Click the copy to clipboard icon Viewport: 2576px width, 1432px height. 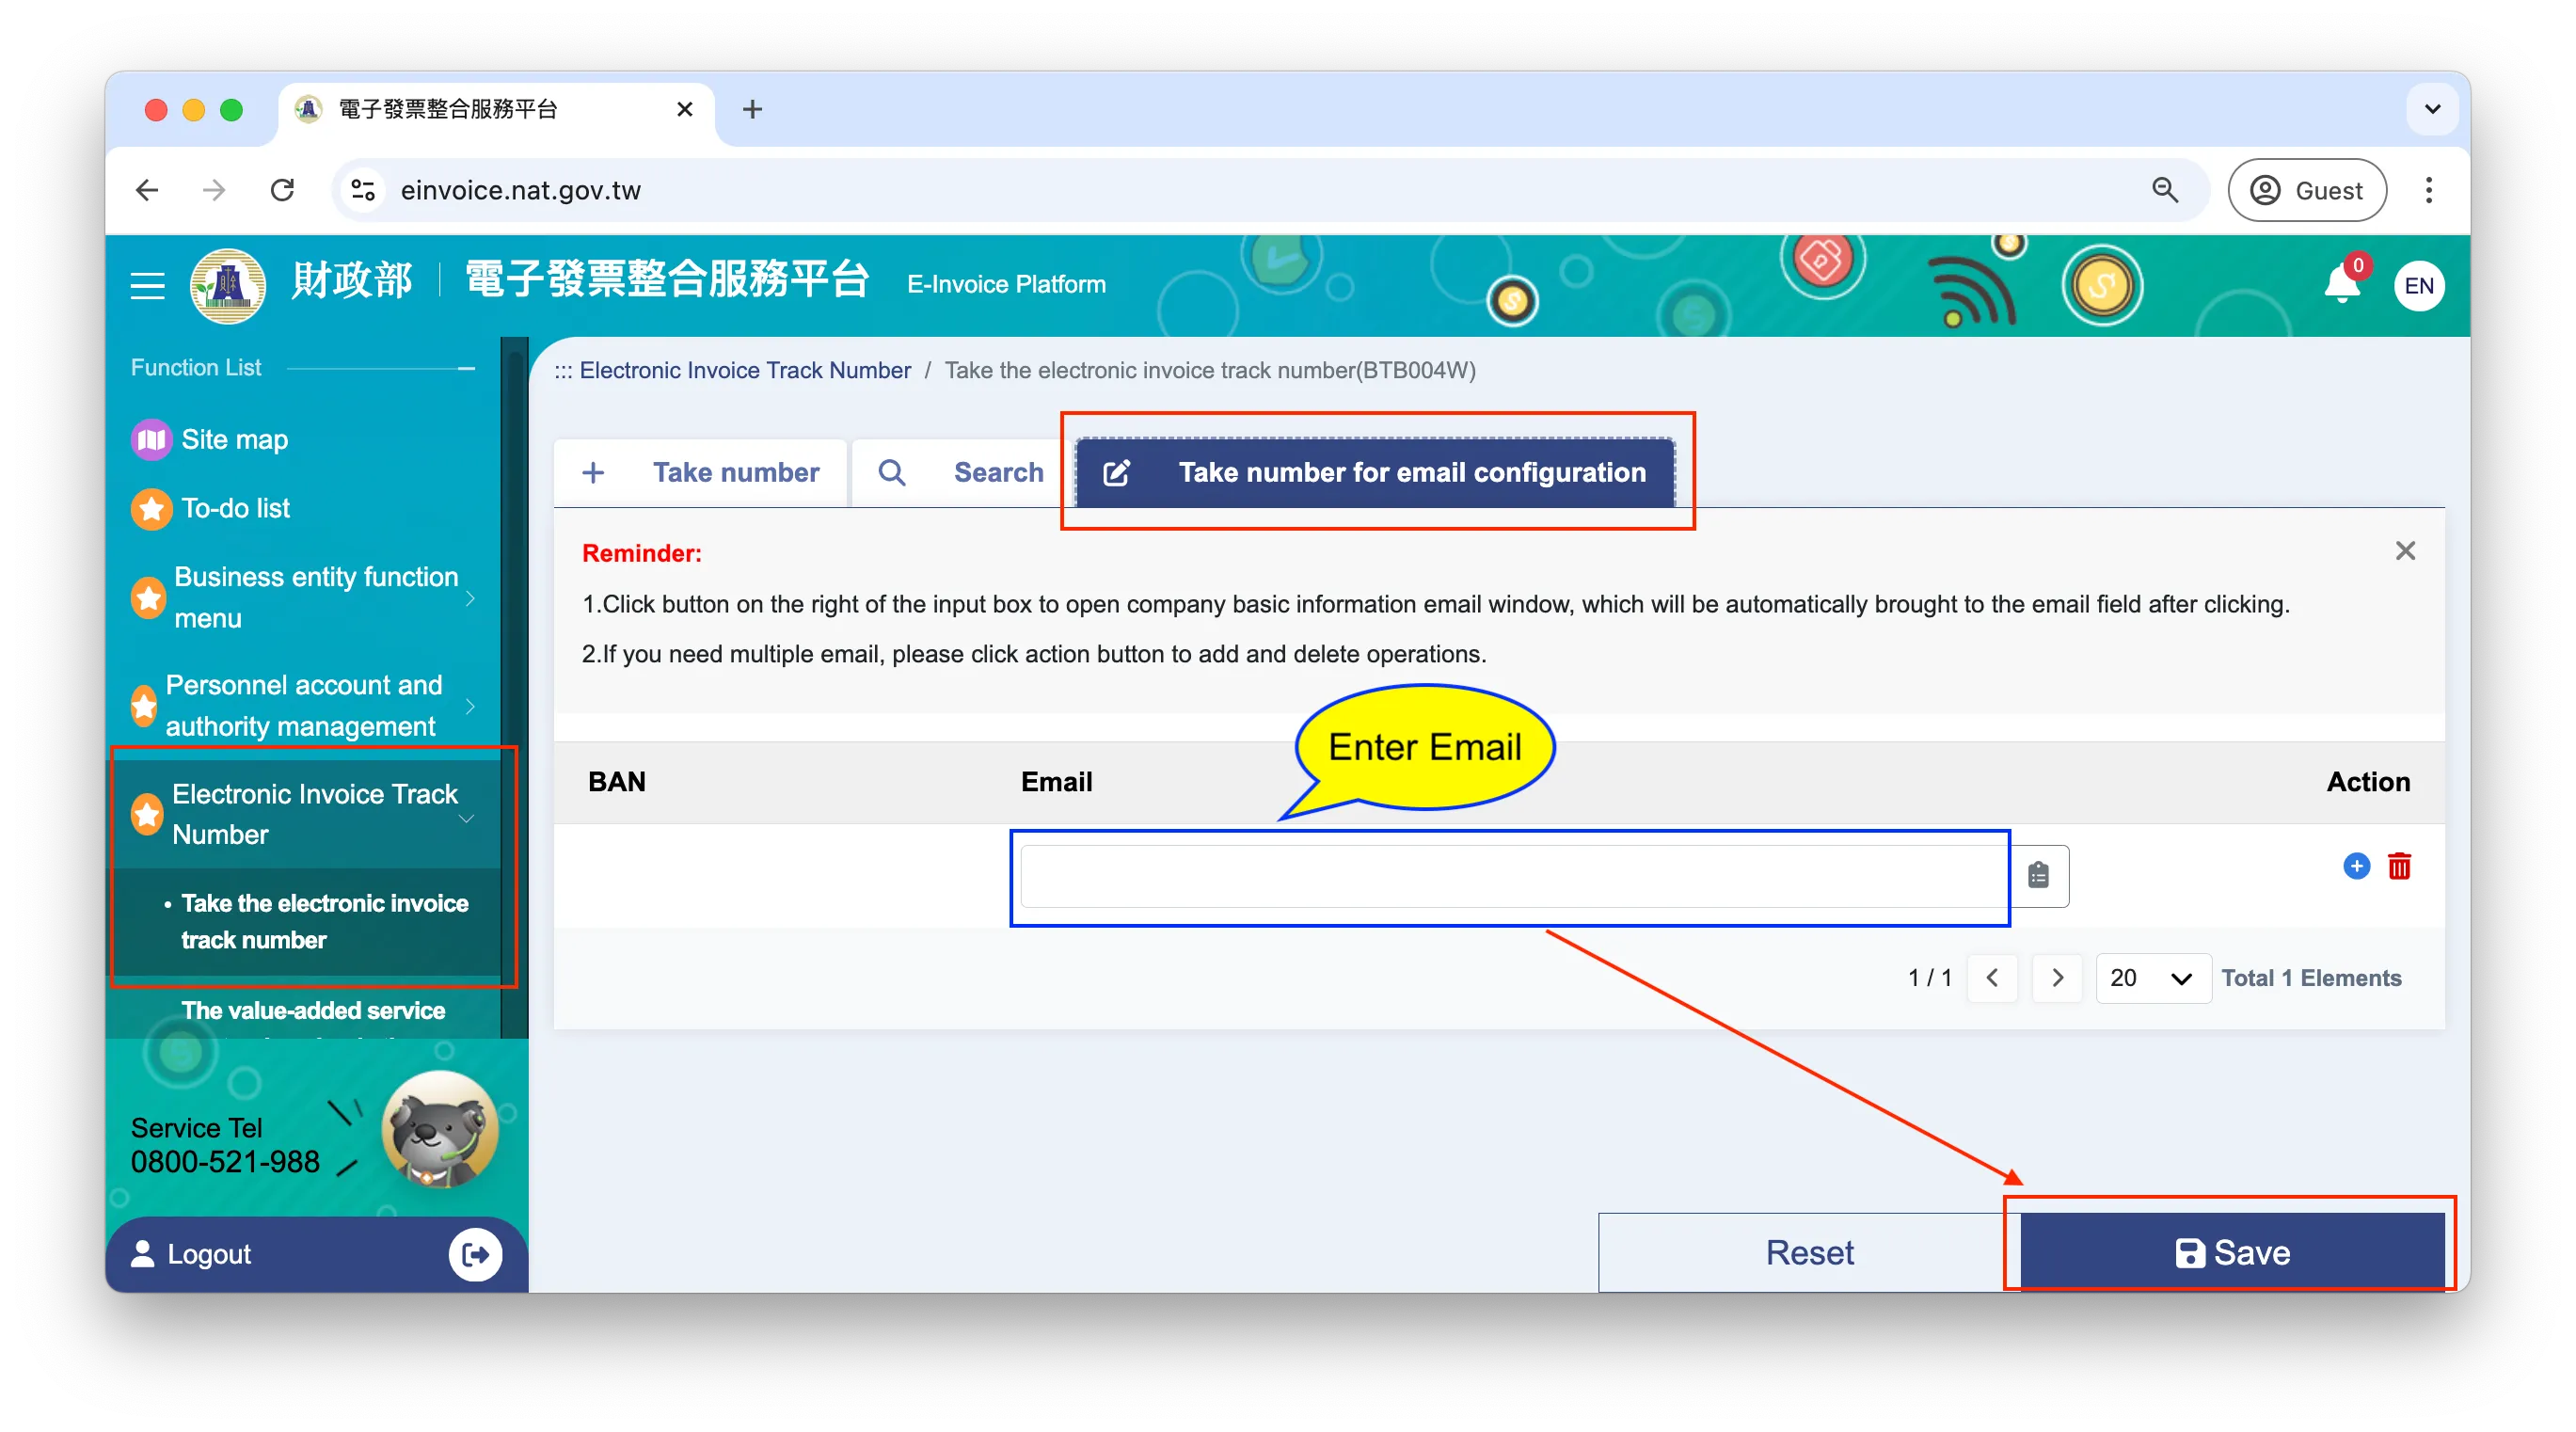coord(2038,873)
